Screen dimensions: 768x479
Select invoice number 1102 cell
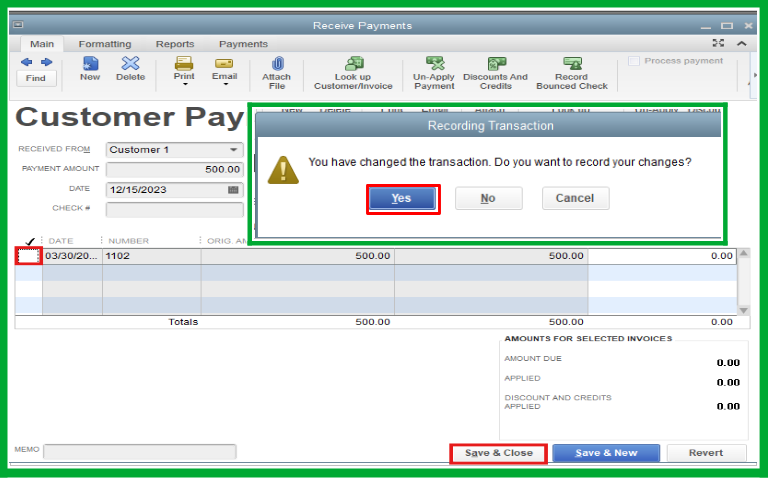point(151,256)
